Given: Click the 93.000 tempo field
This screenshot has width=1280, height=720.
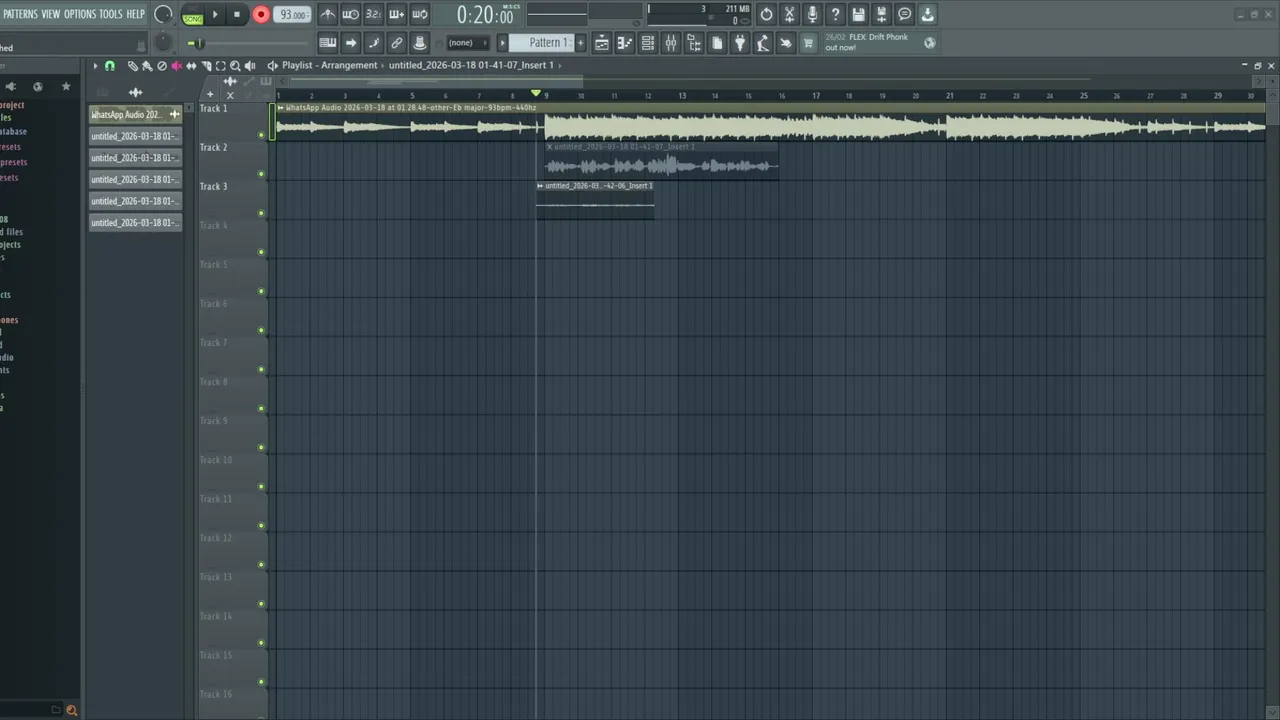Looking at the screenshot, I should 293,14.
